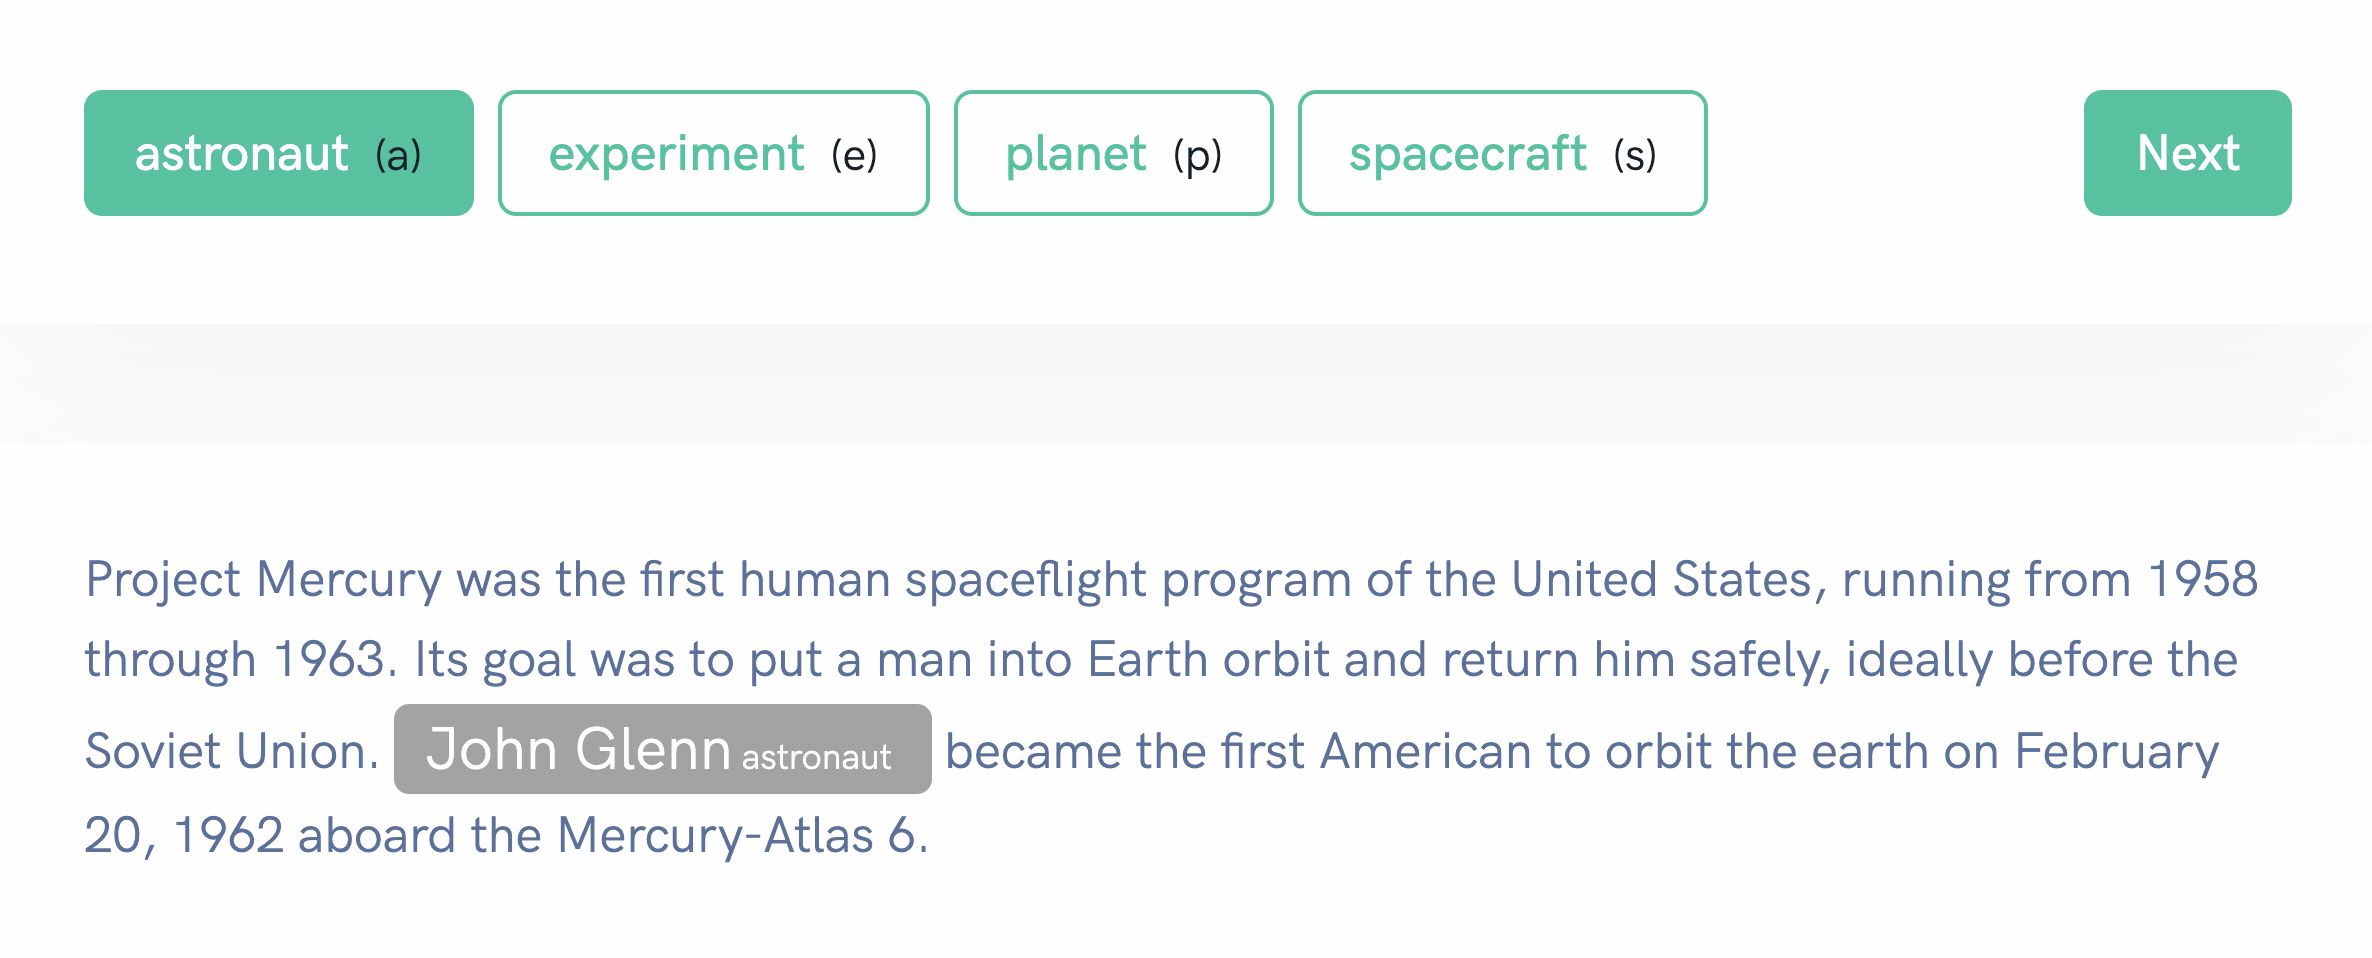The image size is (2372, 958).
Task: Click the word Mercury in Project Mercury
Action: 348,579
